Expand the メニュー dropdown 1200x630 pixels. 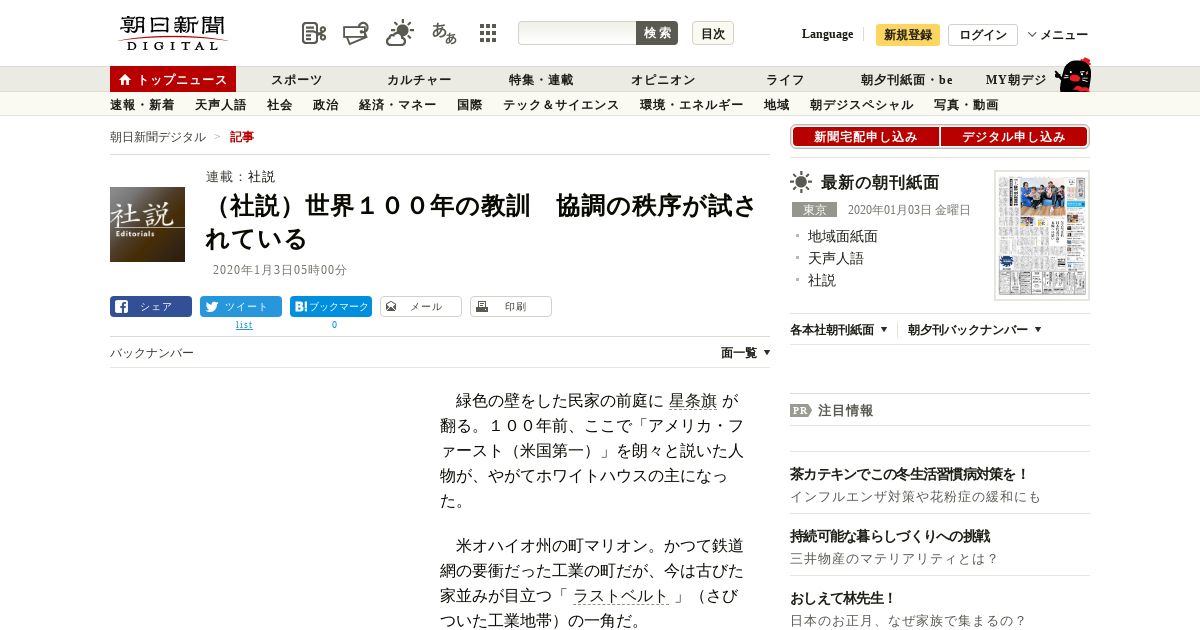[x=1058, y=35]
